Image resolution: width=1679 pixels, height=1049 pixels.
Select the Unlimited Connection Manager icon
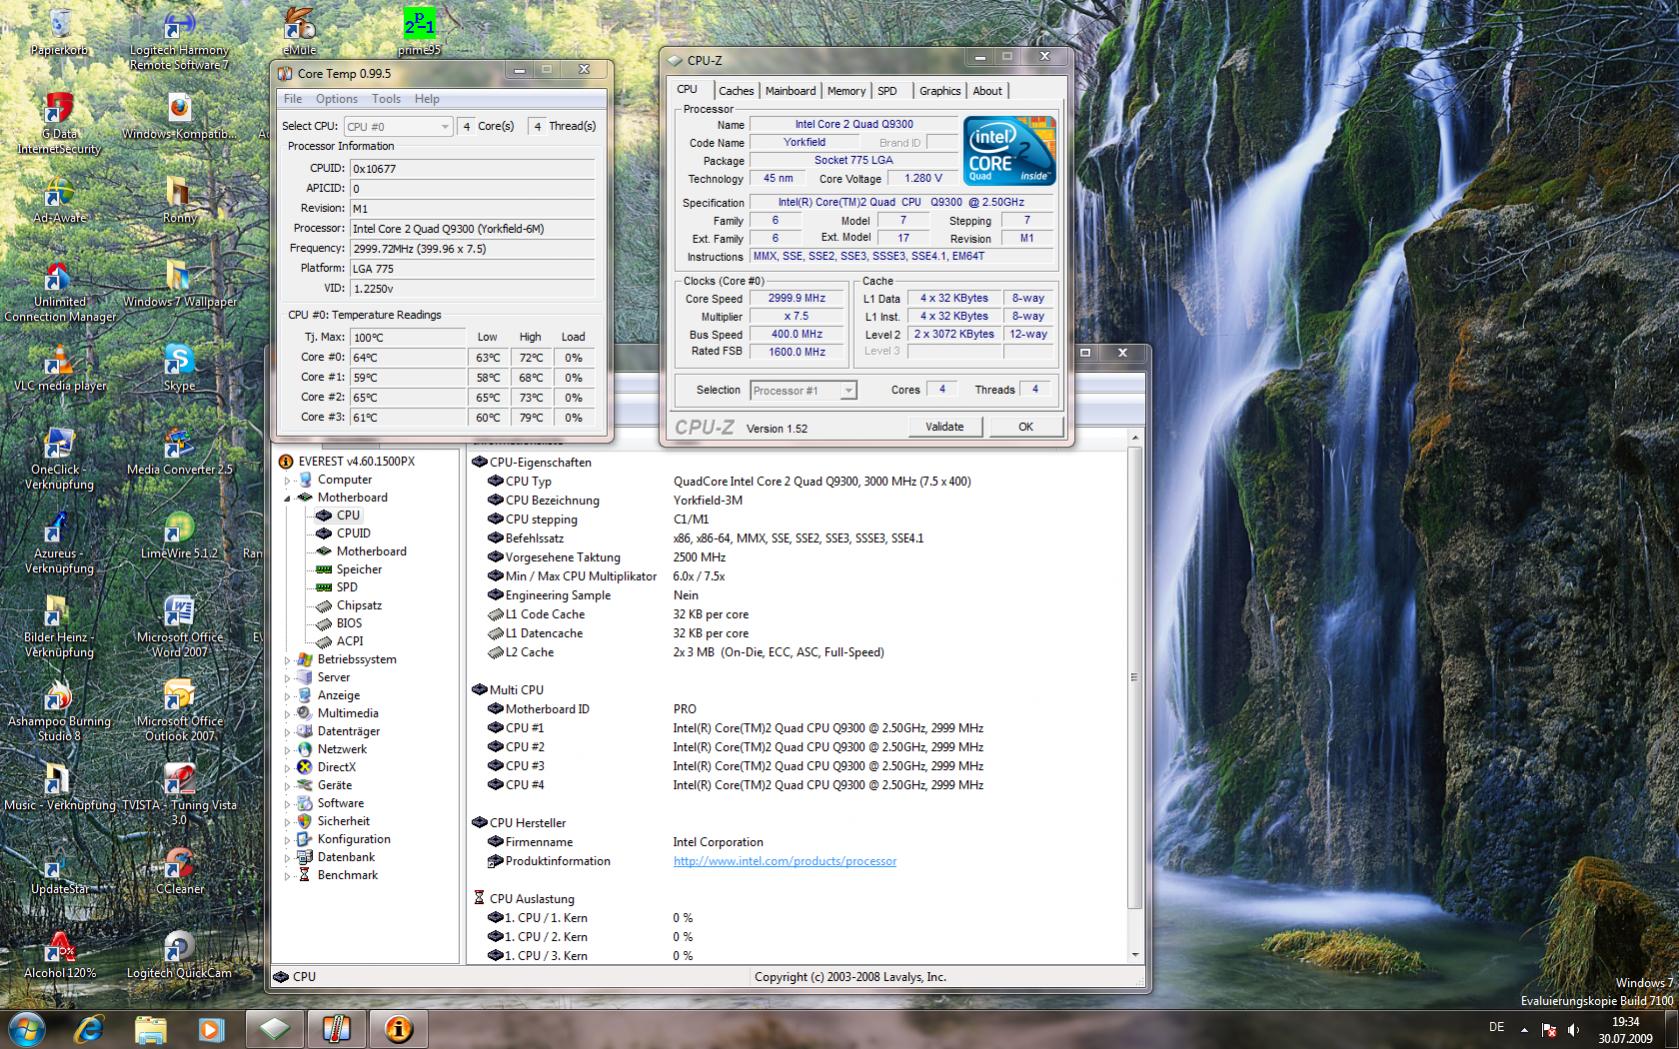click(59, 291)
